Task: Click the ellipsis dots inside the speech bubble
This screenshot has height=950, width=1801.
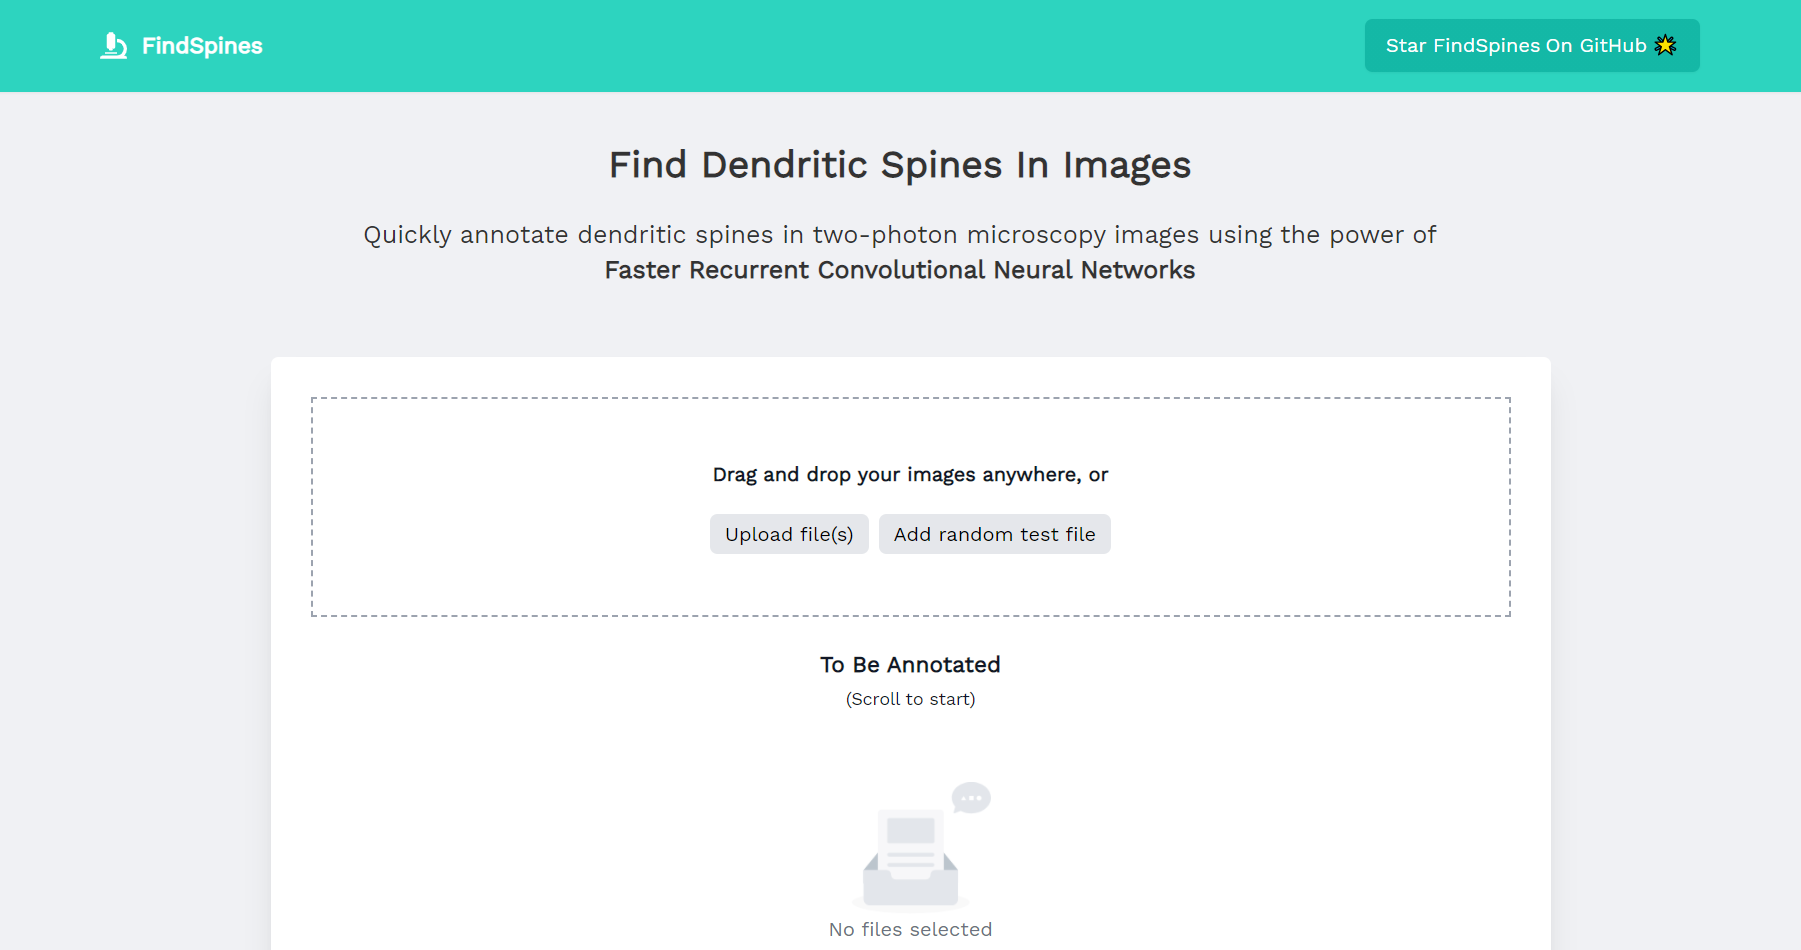Action: (970, 796)
